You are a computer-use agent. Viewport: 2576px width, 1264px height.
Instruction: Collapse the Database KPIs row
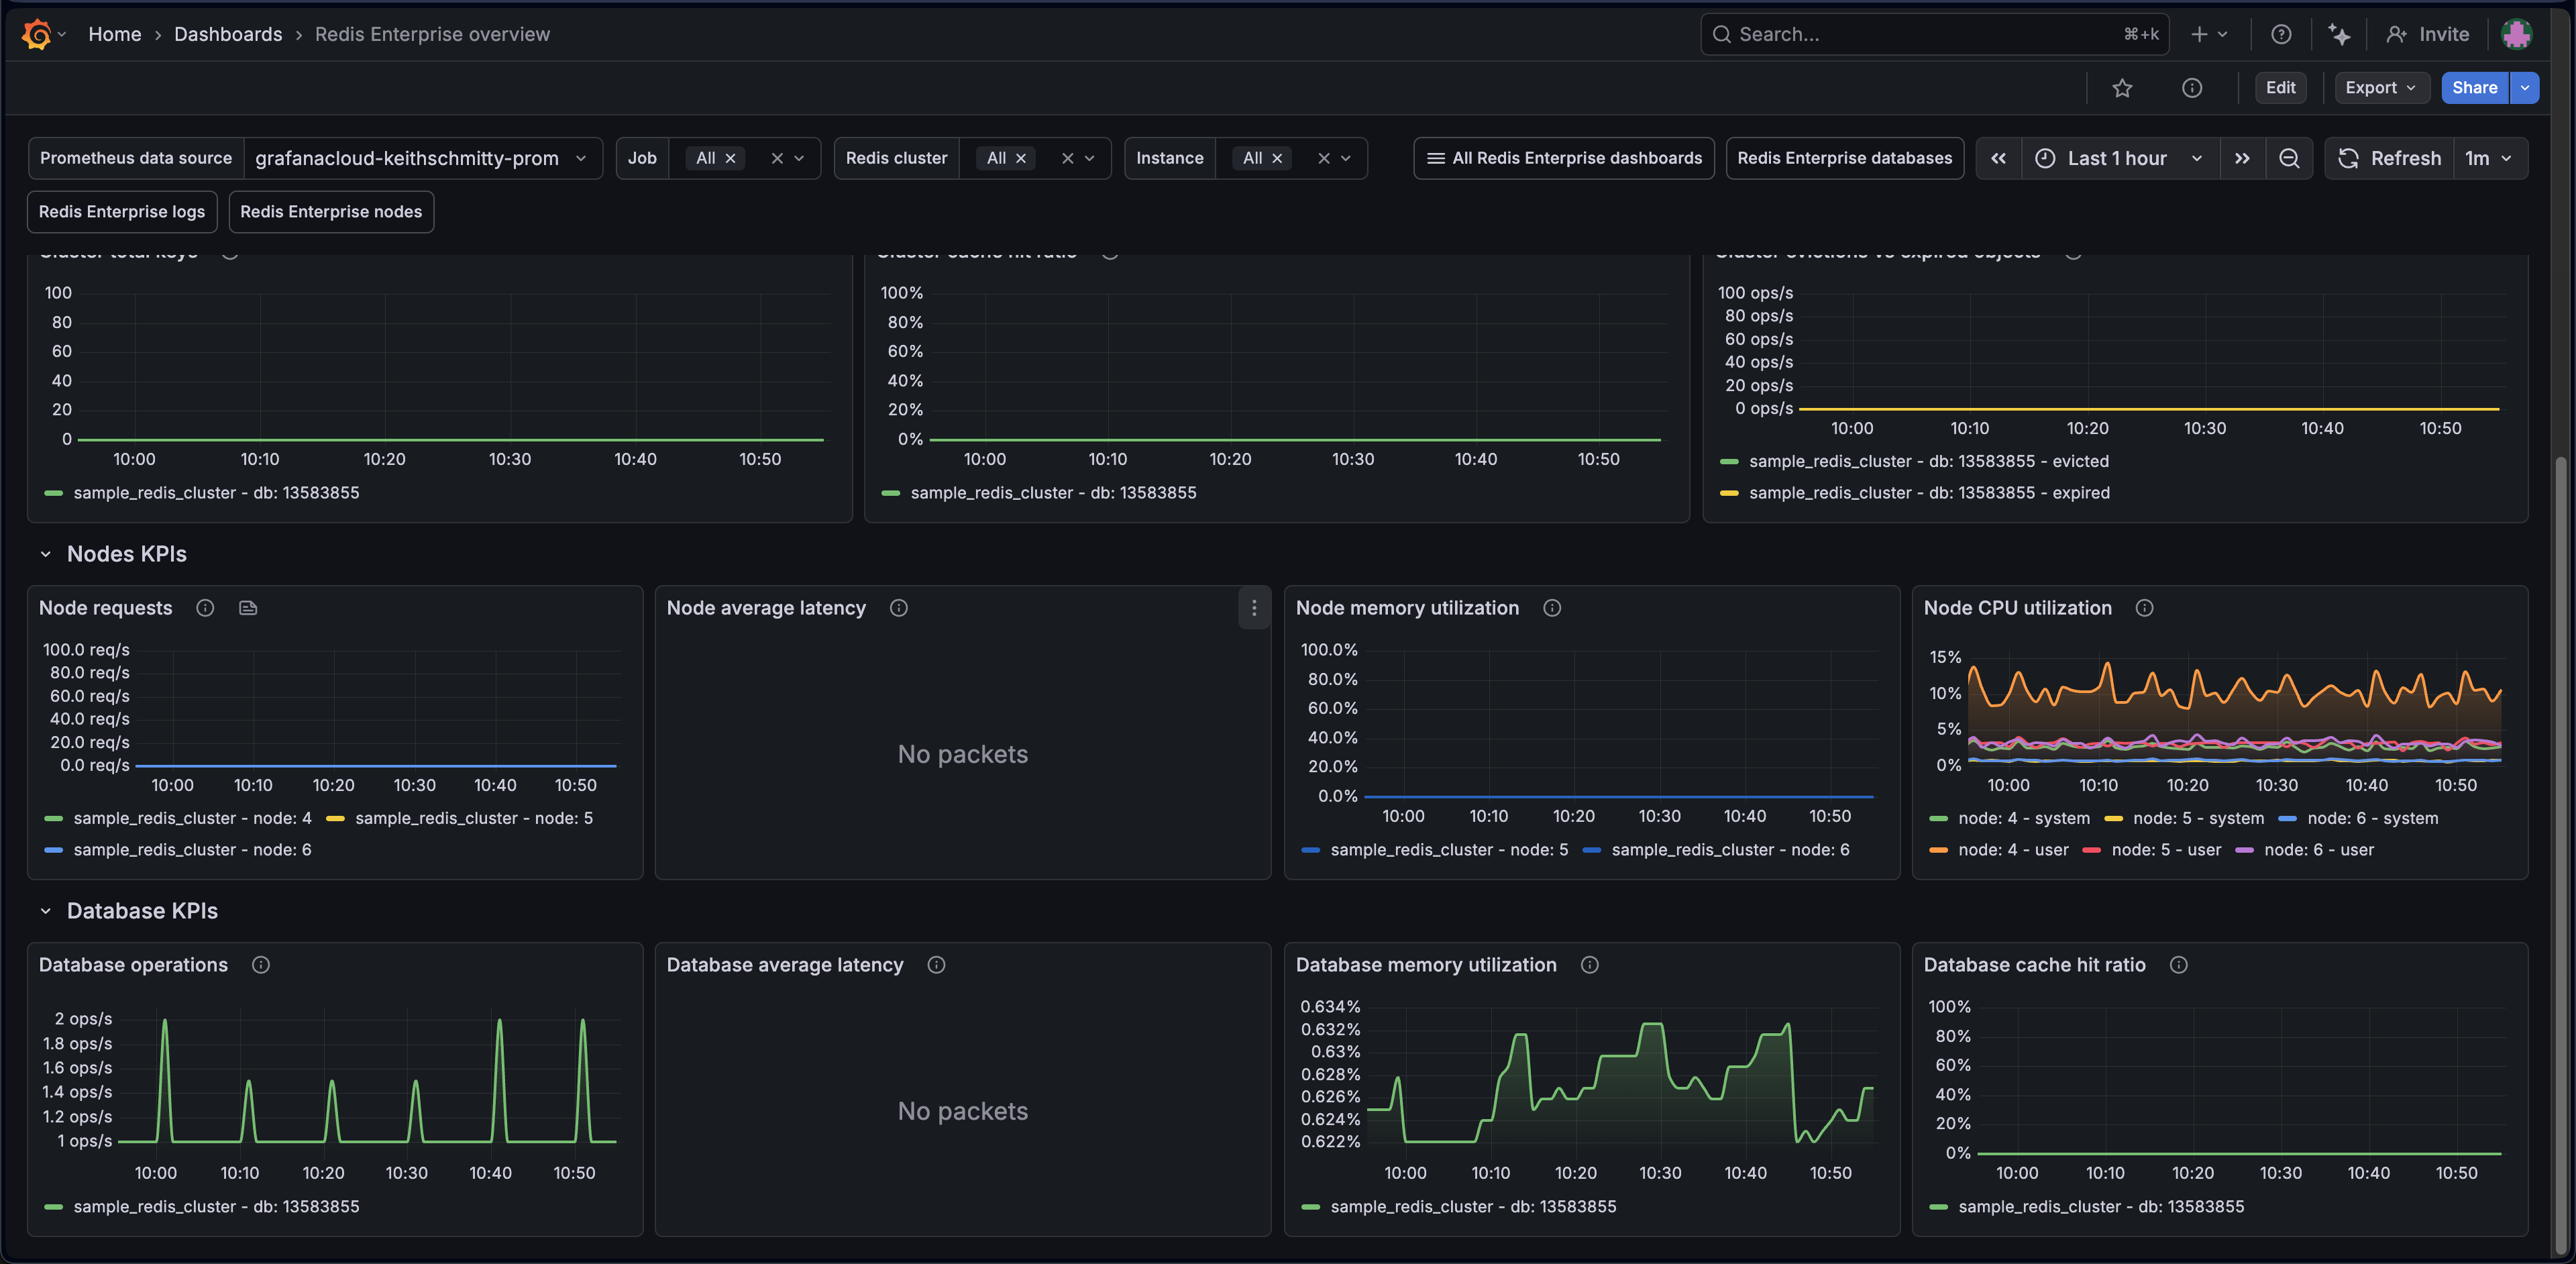pyautogui.click(x=45, y=911)
